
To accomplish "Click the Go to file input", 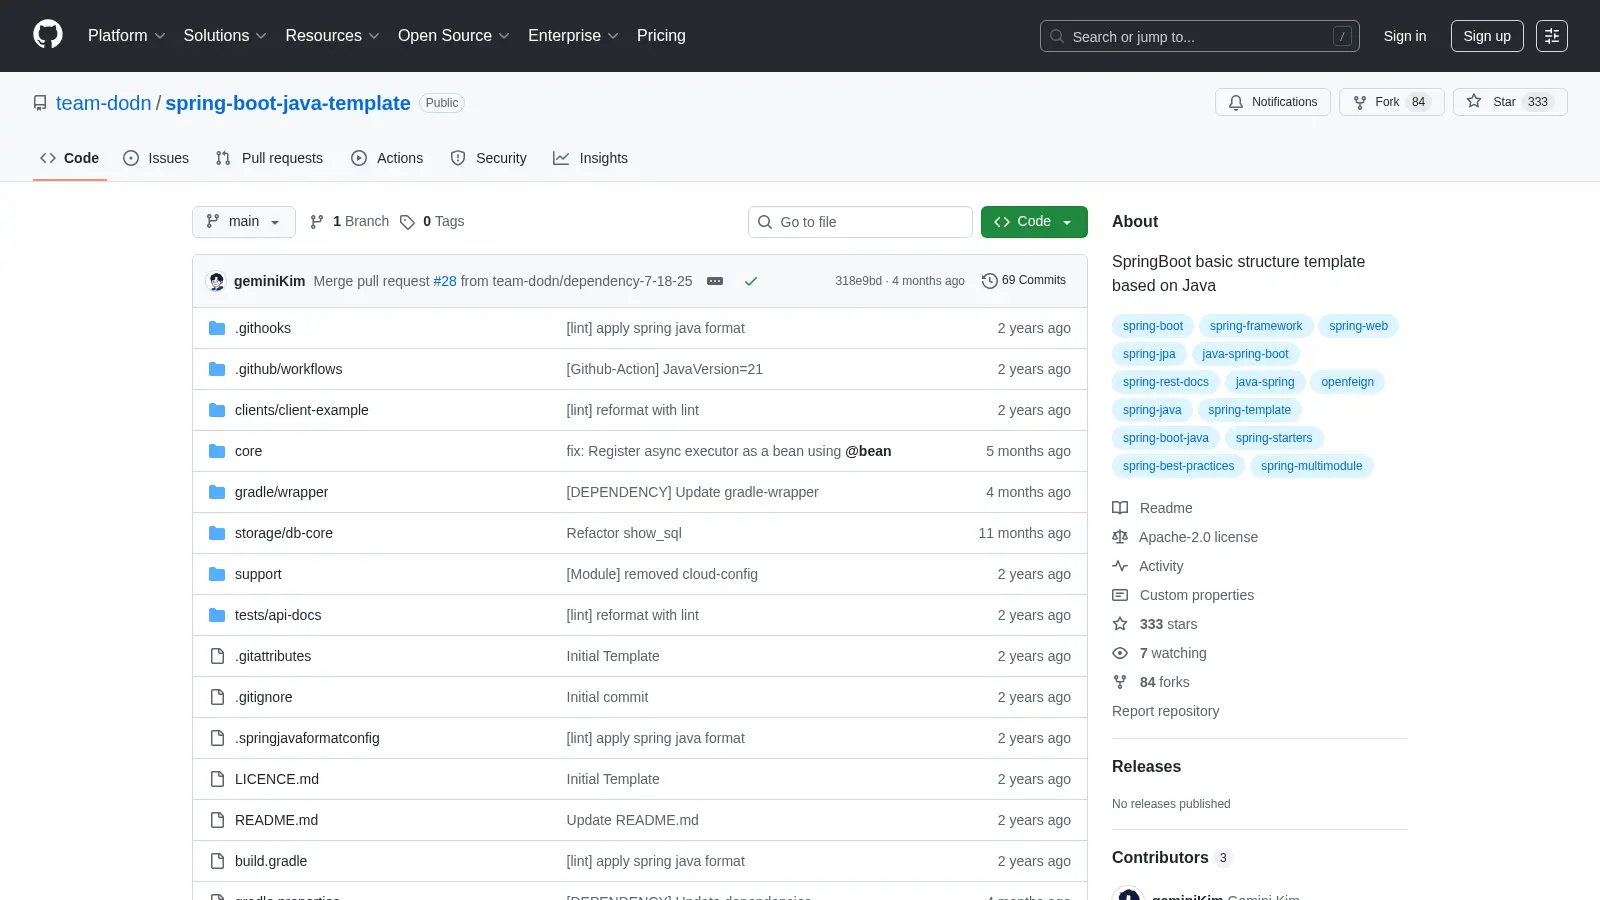I will tap(860, 222).
